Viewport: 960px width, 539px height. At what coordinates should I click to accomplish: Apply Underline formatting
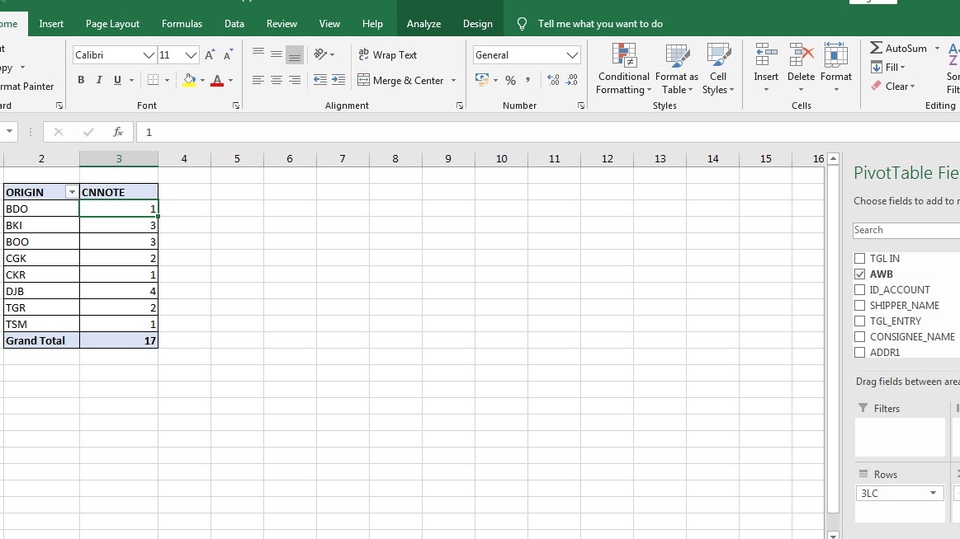coord(117,80)
